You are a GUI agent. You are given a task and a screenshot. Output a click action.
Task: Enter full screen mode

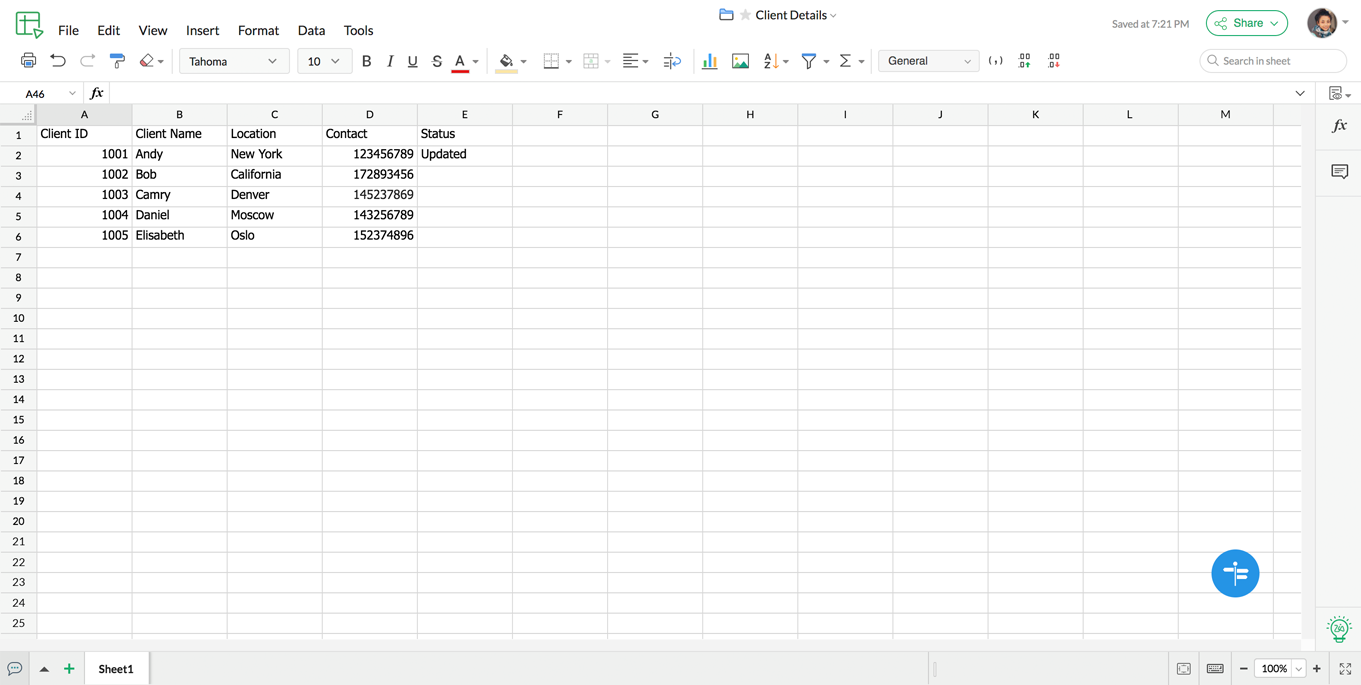click(x=1345, y=669)
